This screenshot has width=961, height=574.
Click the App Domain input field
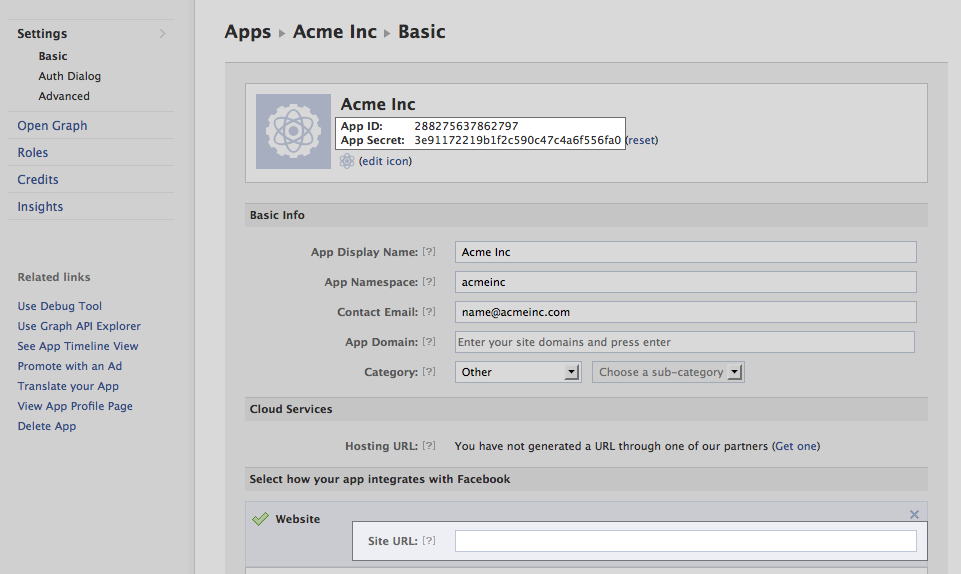pos(685,342)
